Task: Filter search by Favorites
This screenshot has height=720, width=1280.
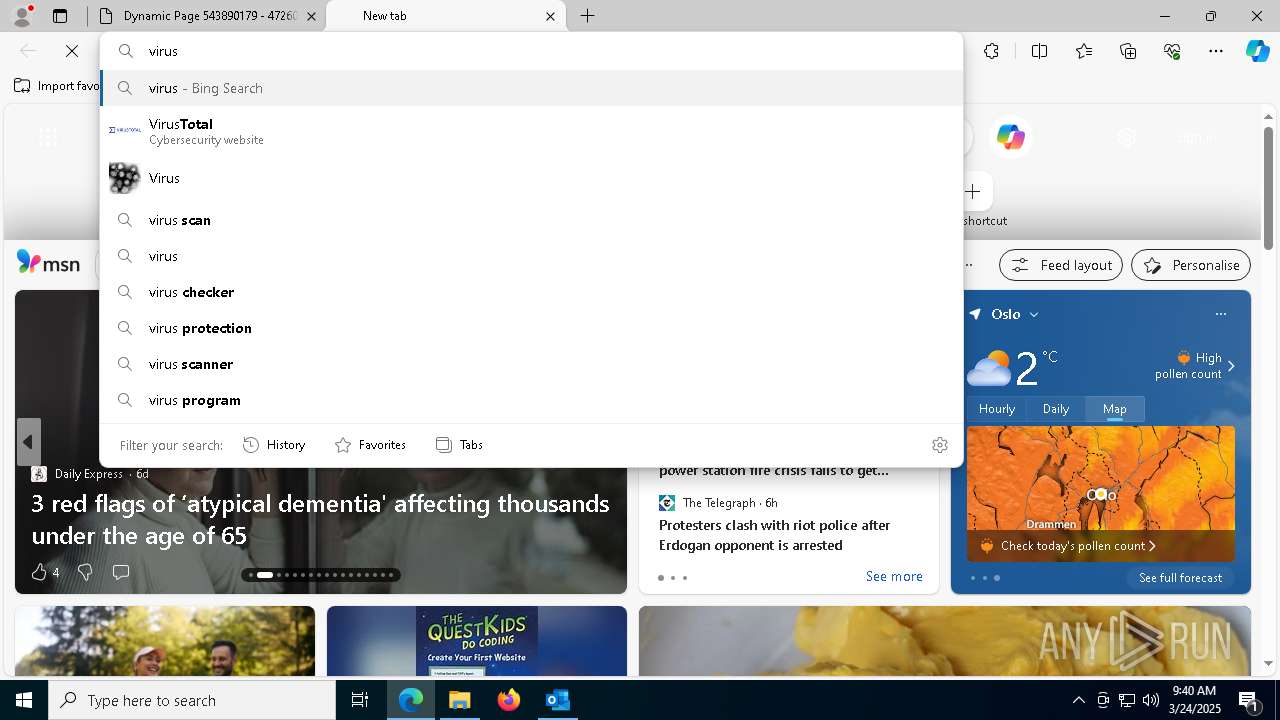Action: point(371,445)
